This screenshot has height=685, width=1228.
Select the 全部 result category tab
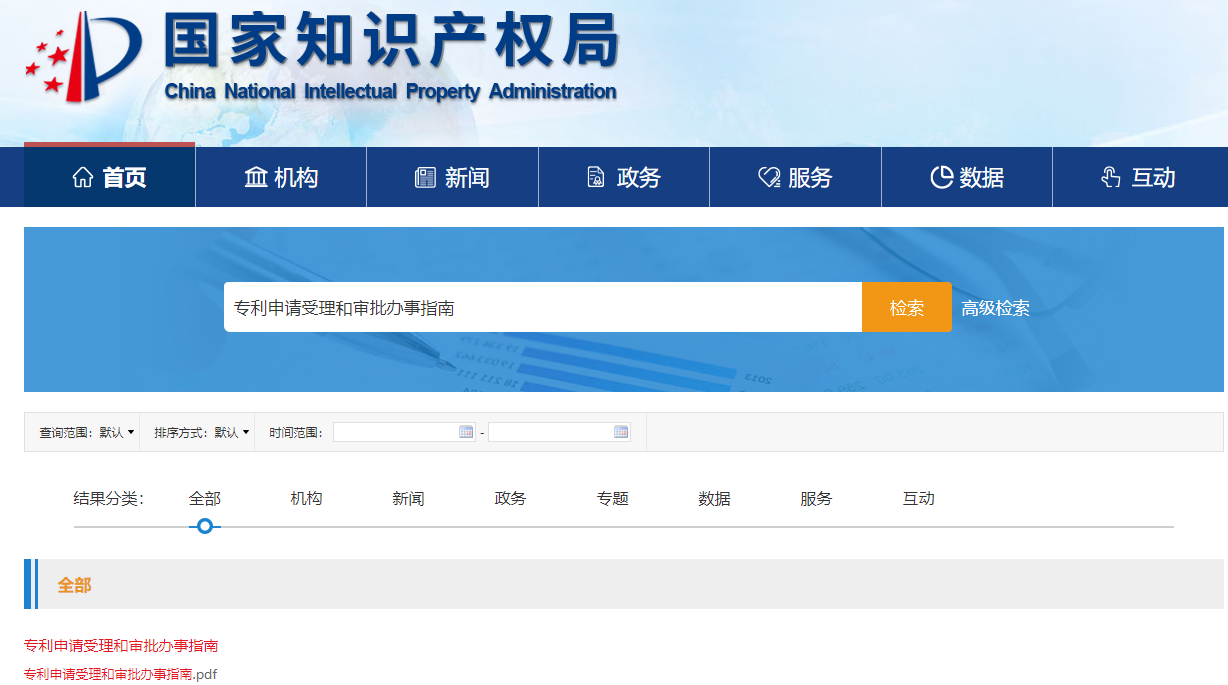[x=204, y=498]
